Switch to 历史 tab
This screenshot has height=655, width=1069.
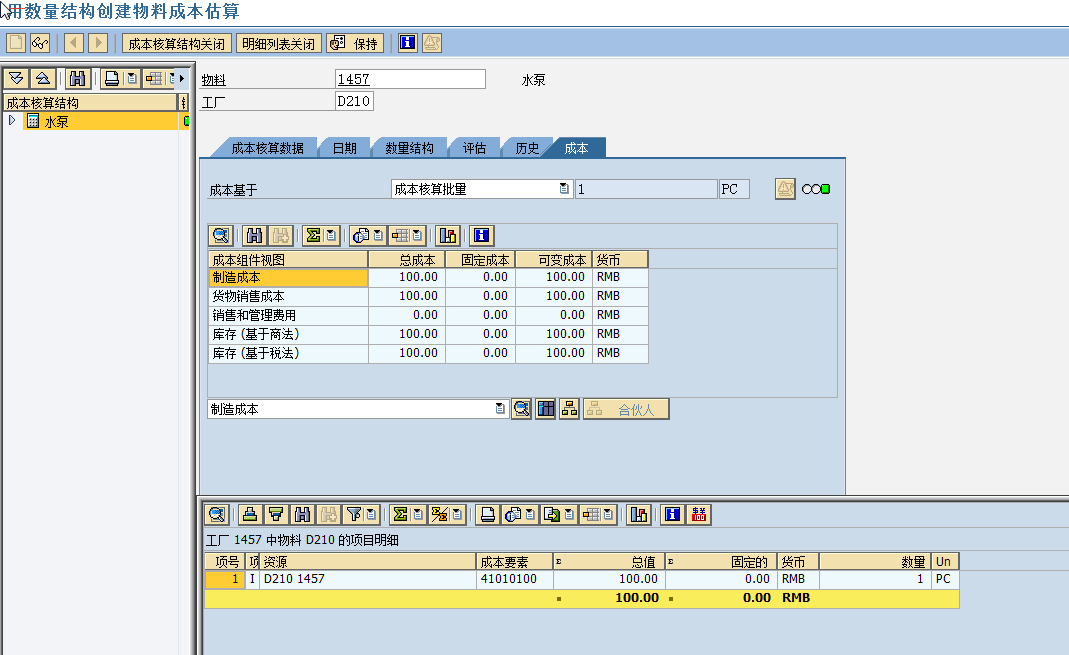coord(527,148)
